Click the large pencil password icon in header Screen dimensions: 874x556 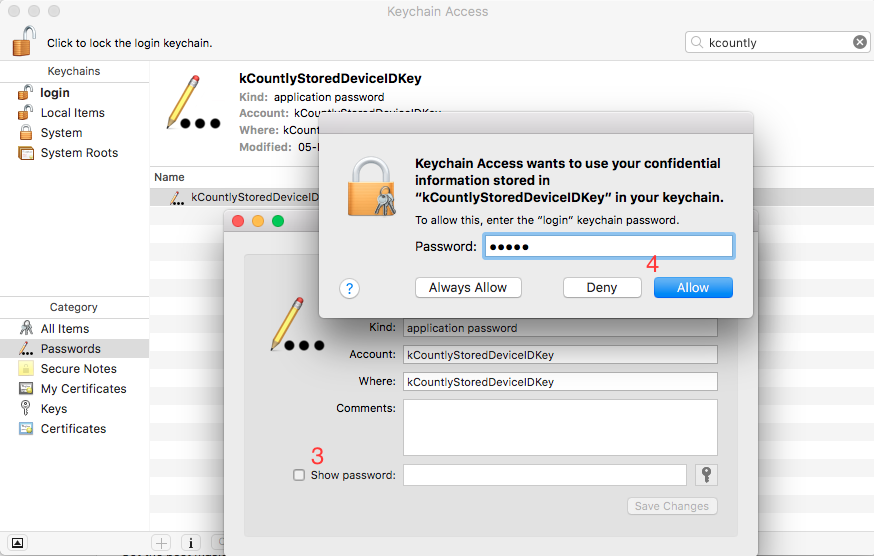pyautogui.click(x=193, y=103)
